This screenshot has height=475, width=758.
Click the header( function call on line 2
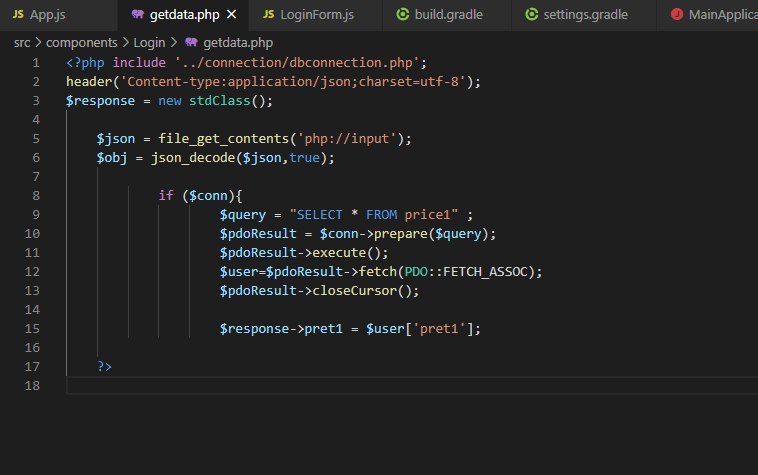pos(92,82)
